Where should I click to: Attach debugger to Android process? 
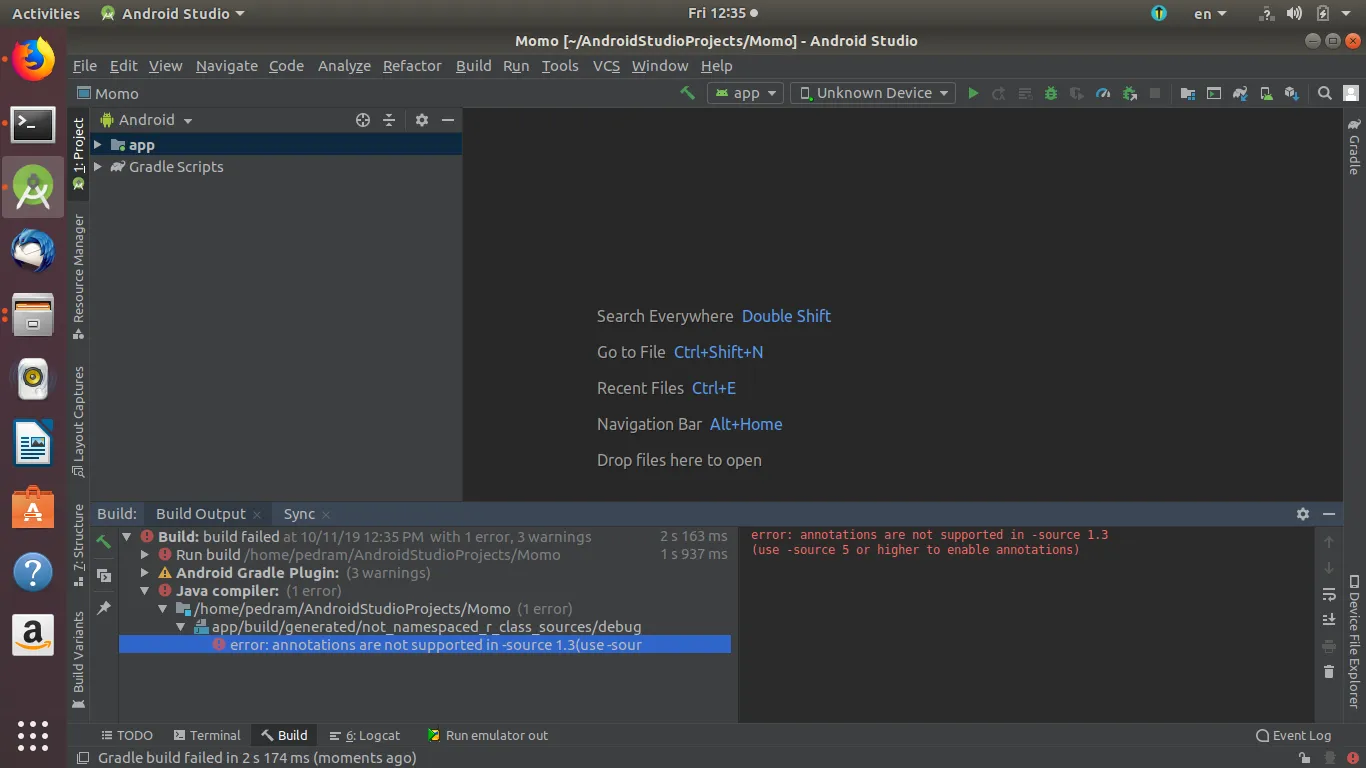point(1129,93)
